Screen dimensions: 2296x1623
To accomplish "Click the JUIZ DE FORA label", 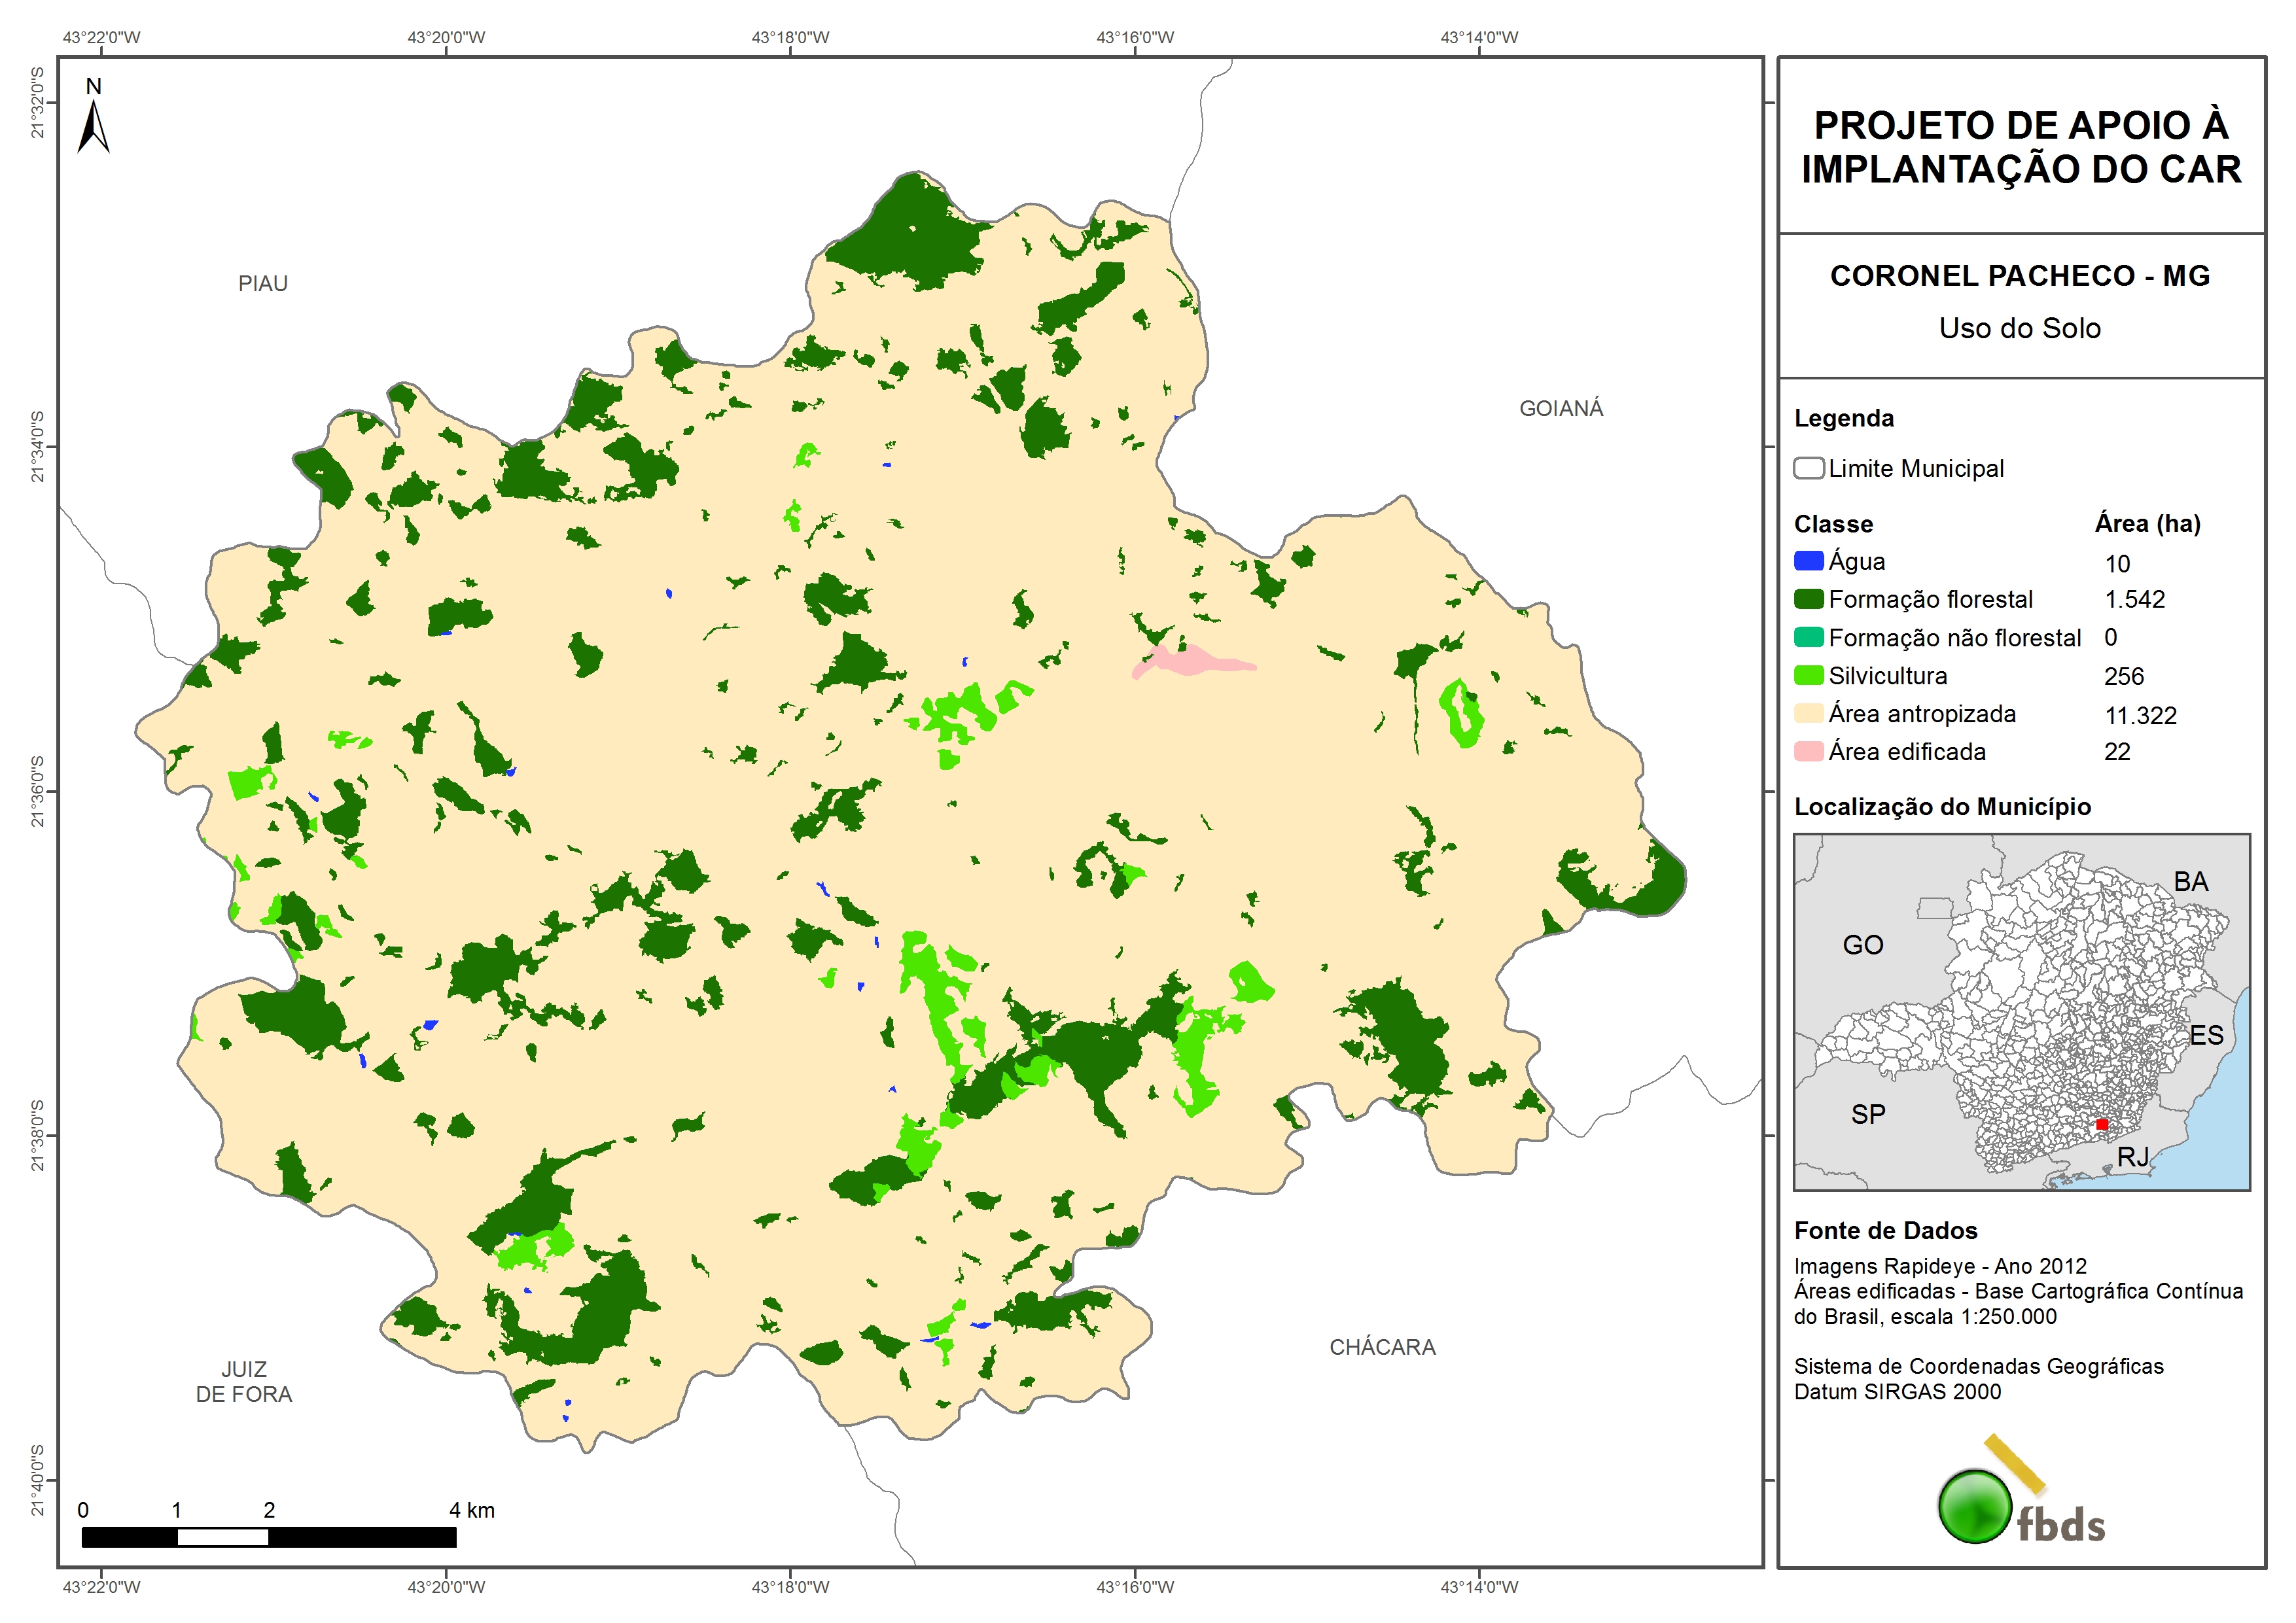I will (244, 1382).
